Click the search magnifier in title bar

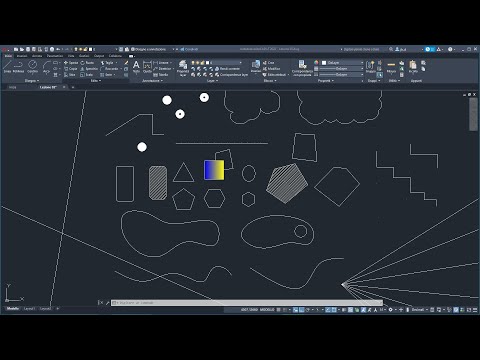pos(391,49)
